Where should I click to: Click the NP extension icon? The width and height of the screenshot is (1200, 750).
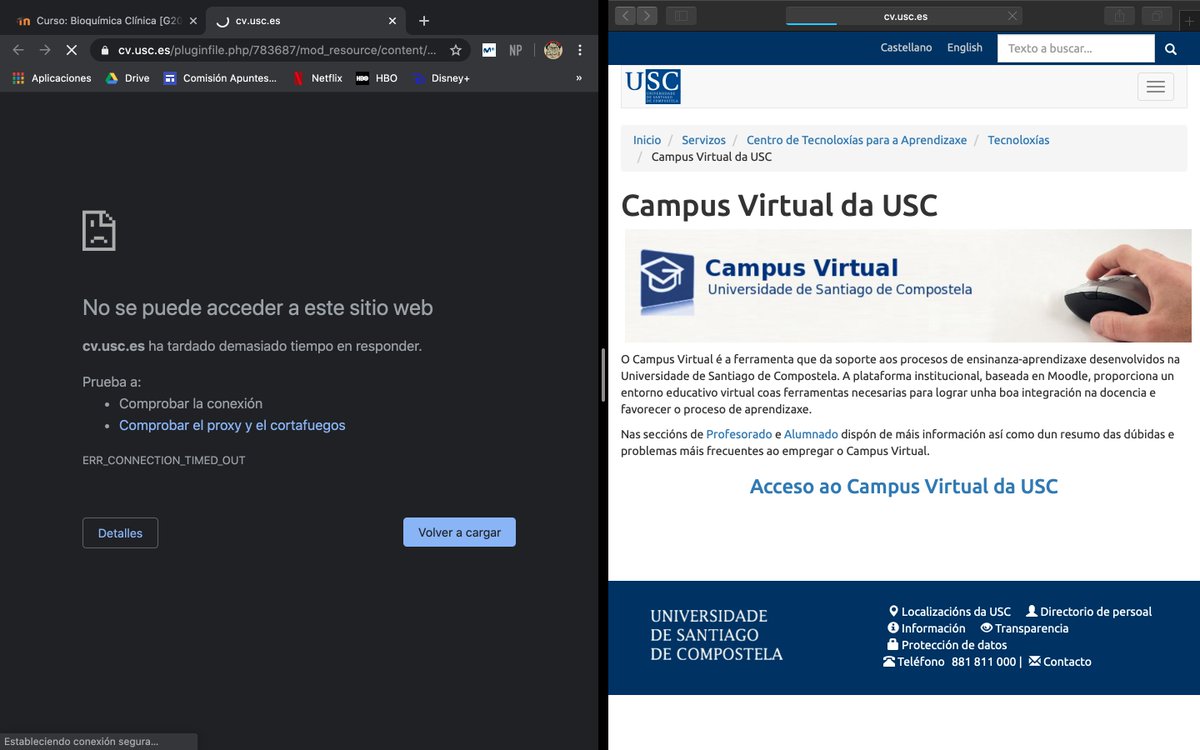click(x=516, y=50)
